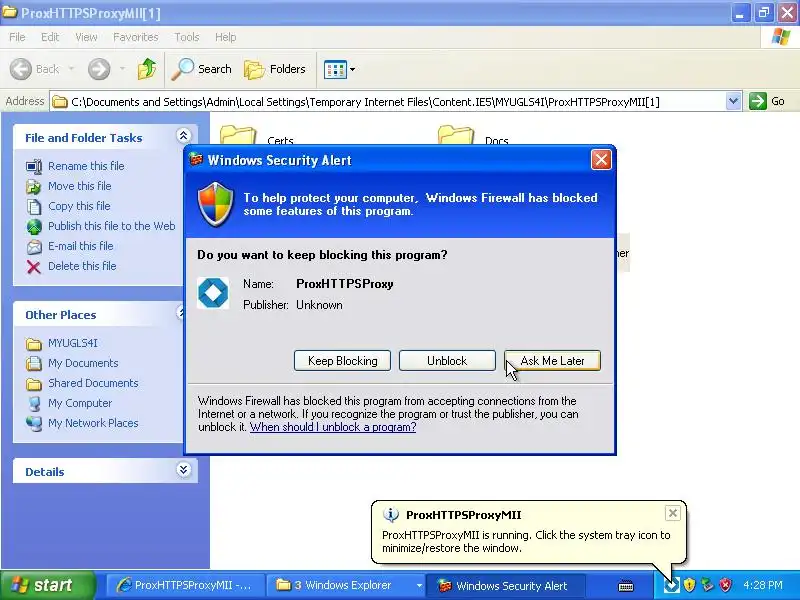Click E-mail this file envelope icon

[34, 246]
